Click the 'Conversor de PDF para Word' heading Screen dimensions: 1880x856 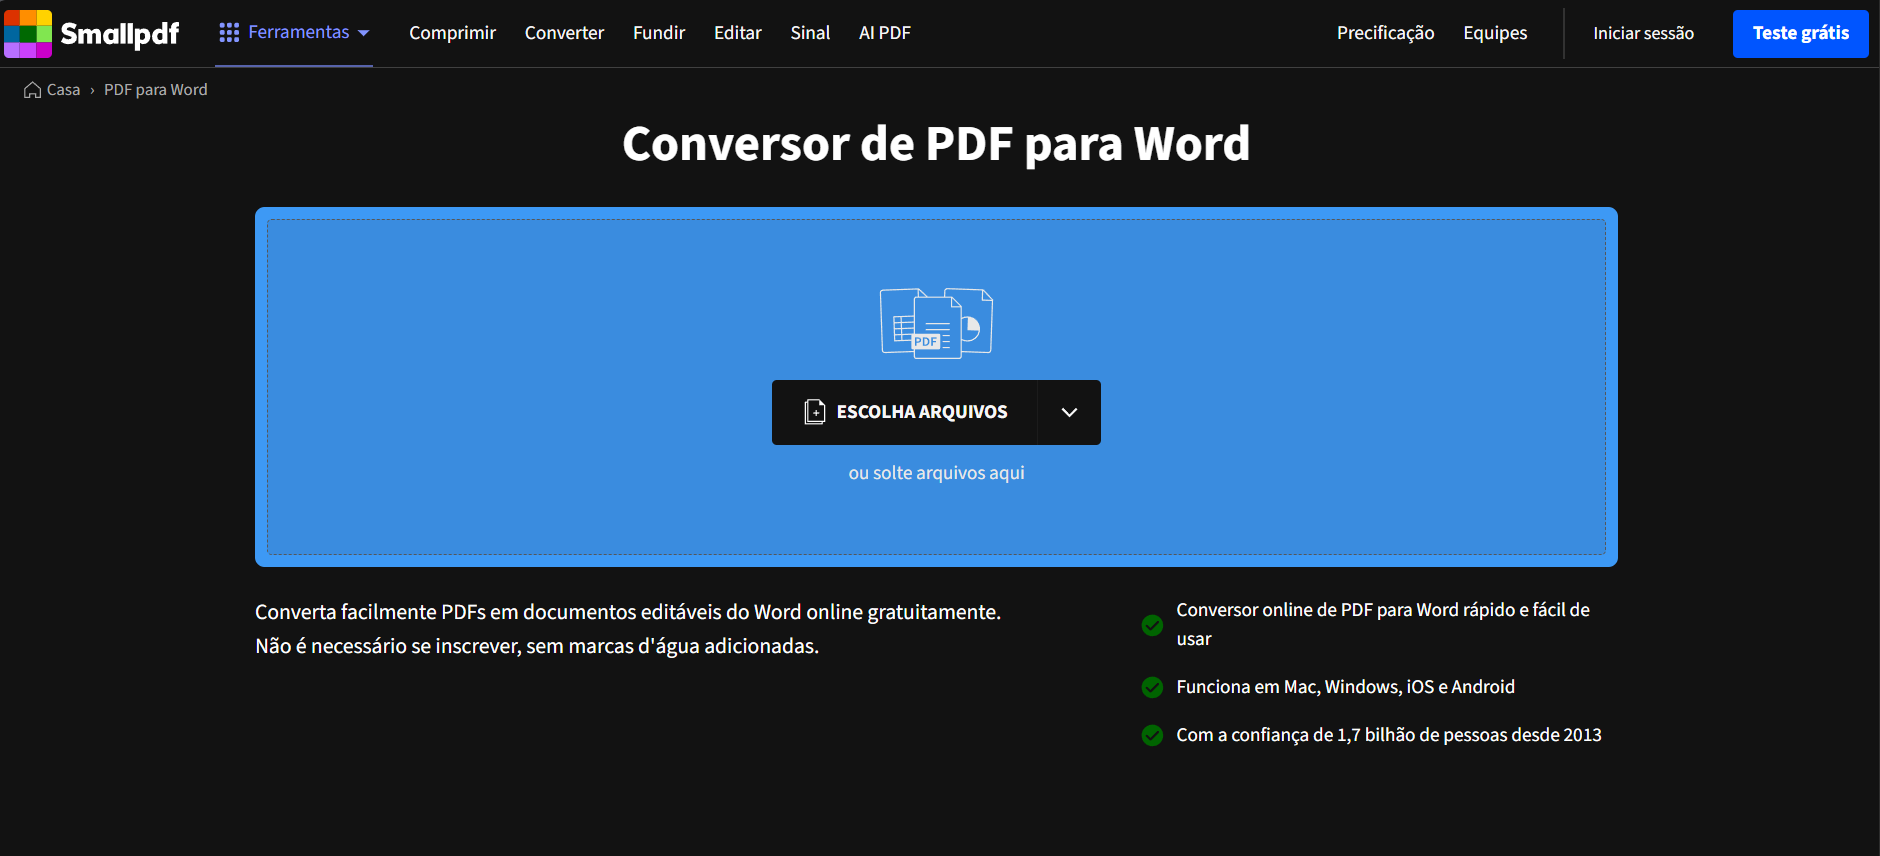point(936,144)
